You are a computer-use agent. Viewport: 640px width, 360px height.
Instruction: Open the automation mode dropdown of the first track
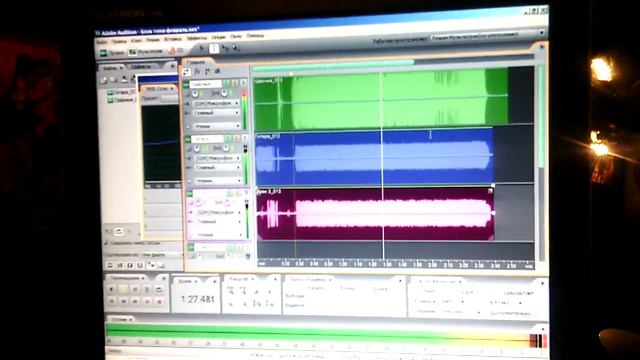tap(217, 126)
